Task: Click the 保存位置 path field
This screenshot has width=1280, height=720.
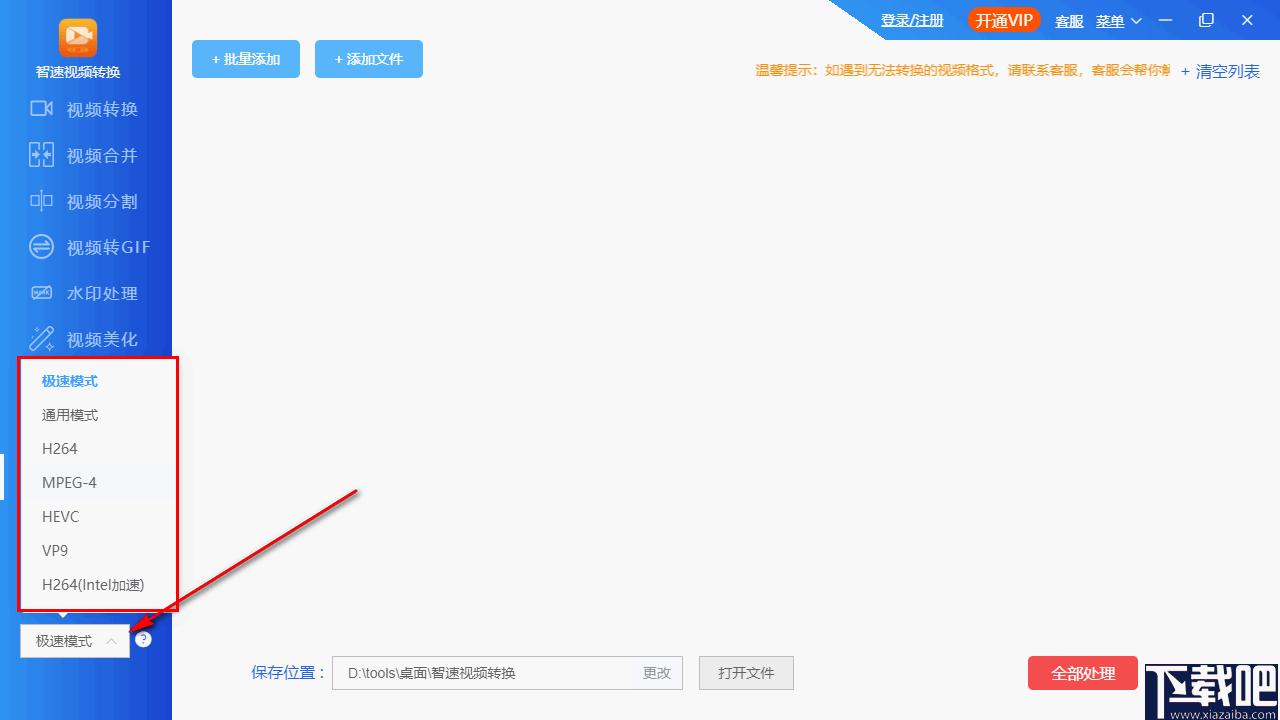Action: (x=508, y=673)
